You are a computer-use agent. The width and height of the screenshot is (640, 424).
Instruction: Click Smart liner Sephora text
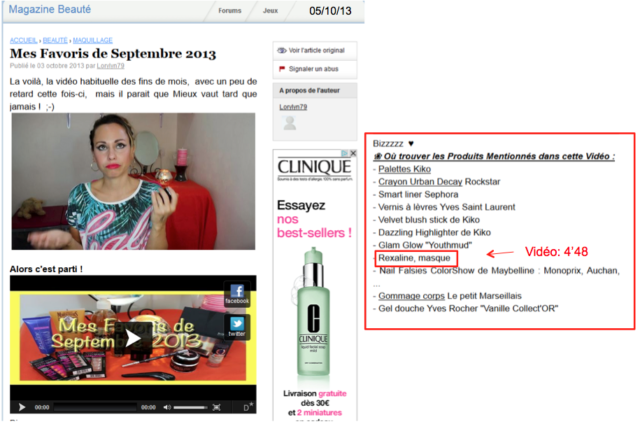tap(418, 194)
